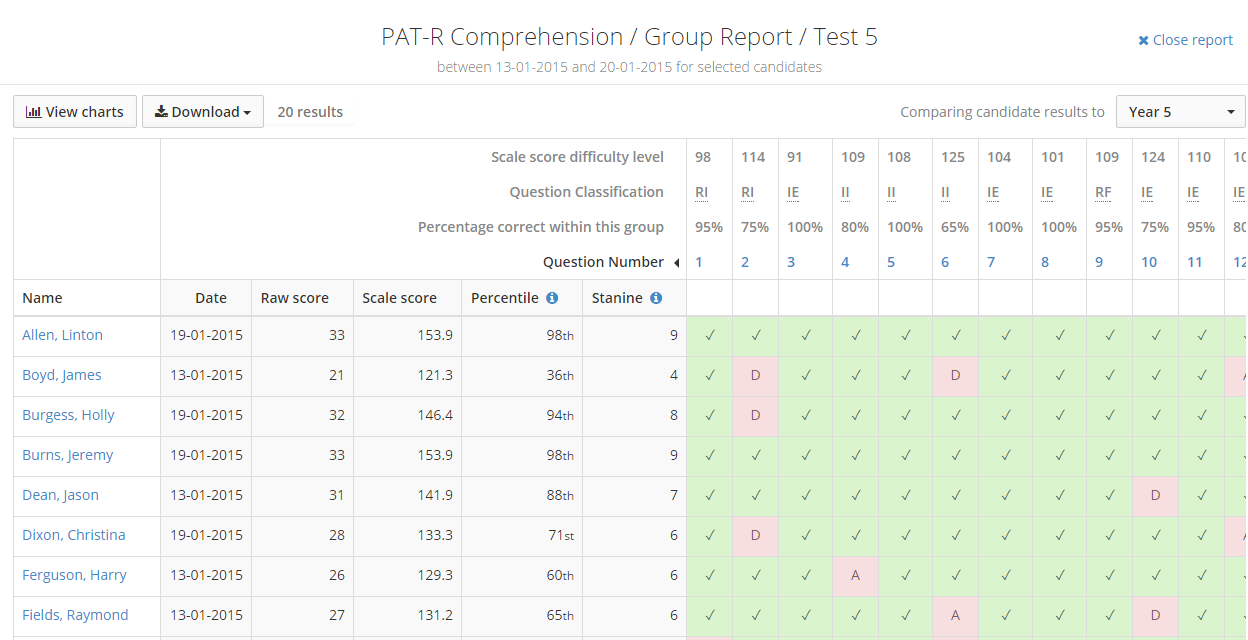Screen dimensions: 1248x640
Task: Click Allen, Linton's scale score 153.9
Action: click(x=435, y=335)
